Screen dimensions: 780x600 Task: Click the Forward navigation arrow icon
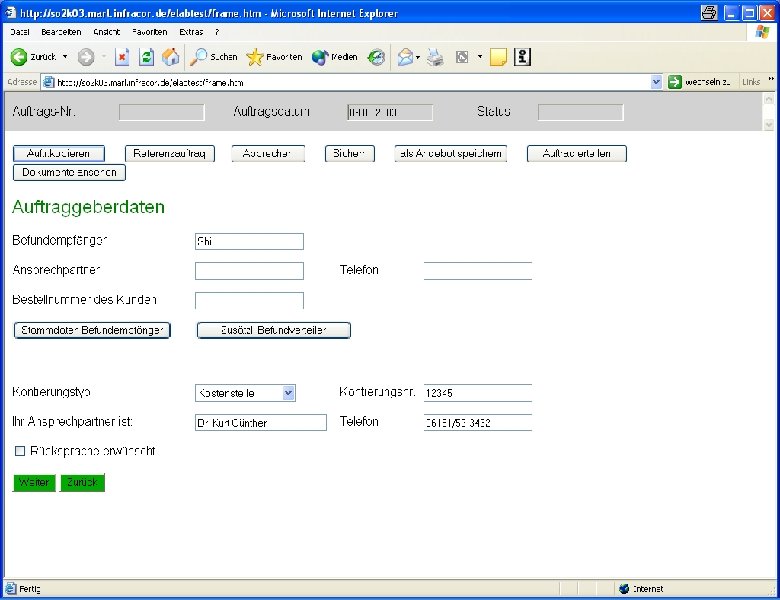pos(86,57)
